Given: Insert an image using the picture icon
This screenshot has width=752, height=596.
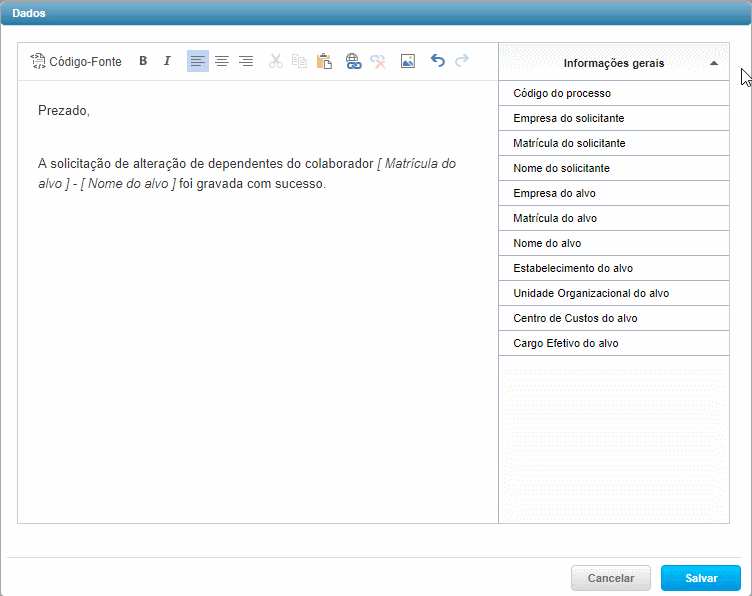Looking at the screenshot, I should (408, 61).
